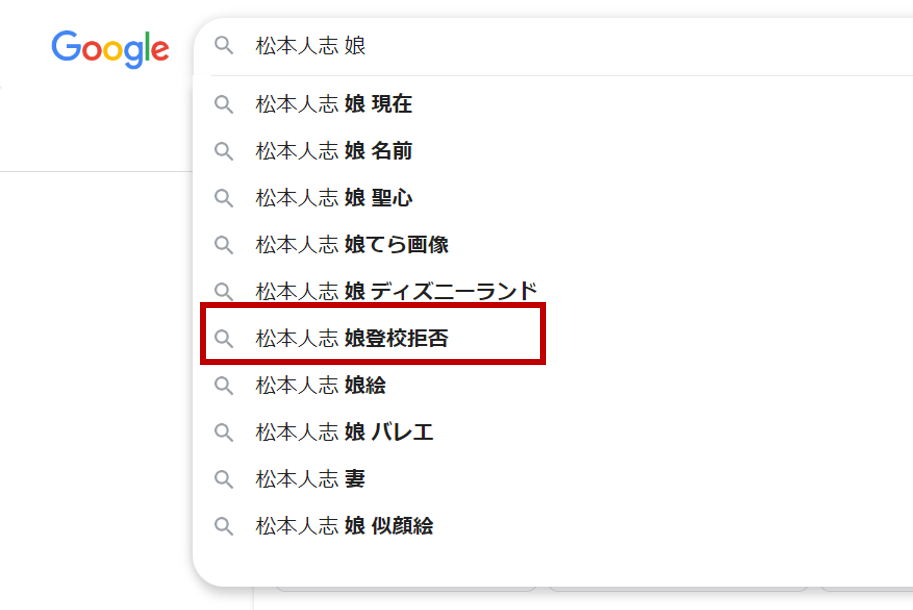Choose the 松本人志 娘 似顔絵 suggestion
The width and height of the screenshot is (913, 610).
click(x=344, y=526)
